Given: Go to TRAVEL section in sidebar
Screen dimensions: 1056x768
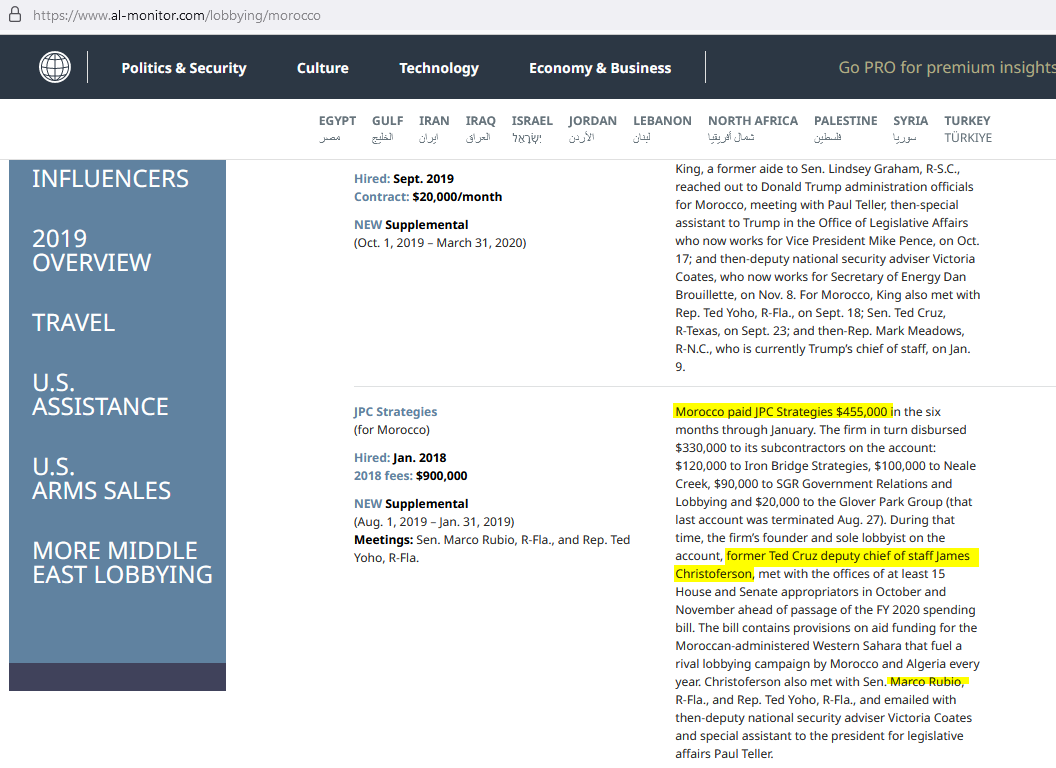Looking at the screenshot, I should pyautogui.click(x=73, y=323).
